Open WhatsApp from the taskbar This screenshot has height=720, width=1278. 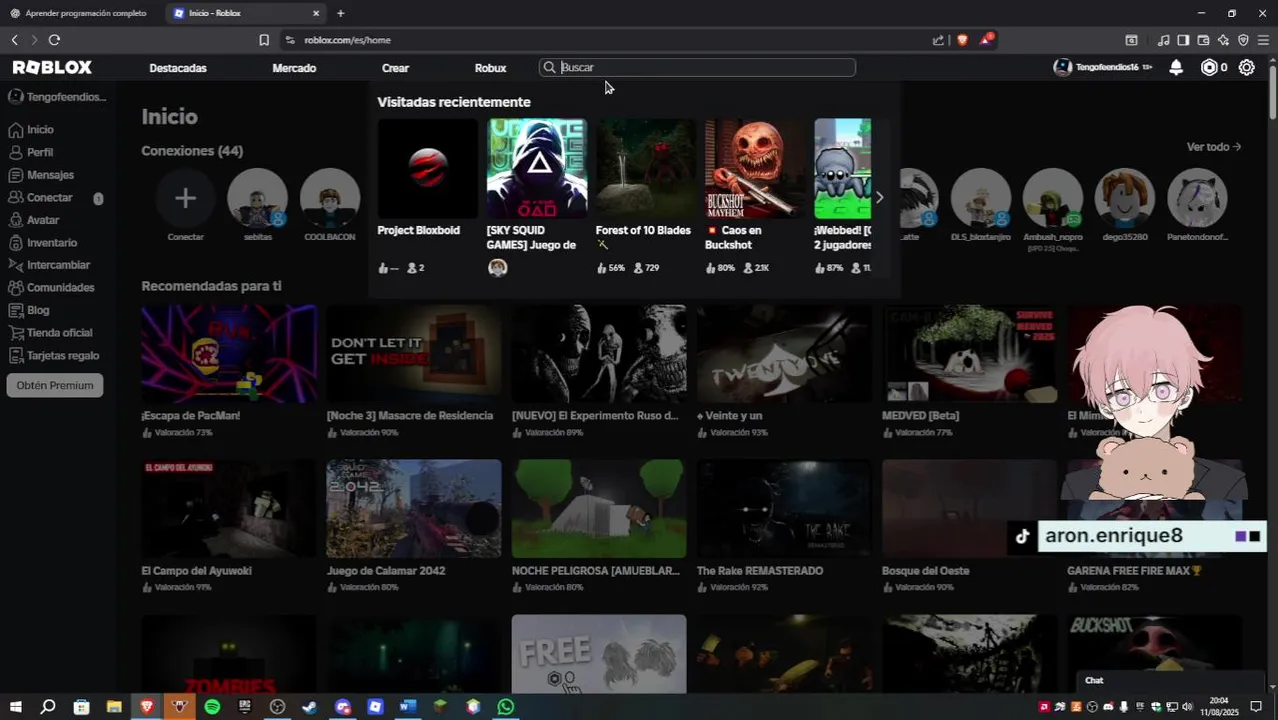pyautogui.click(x=506, y=706)
